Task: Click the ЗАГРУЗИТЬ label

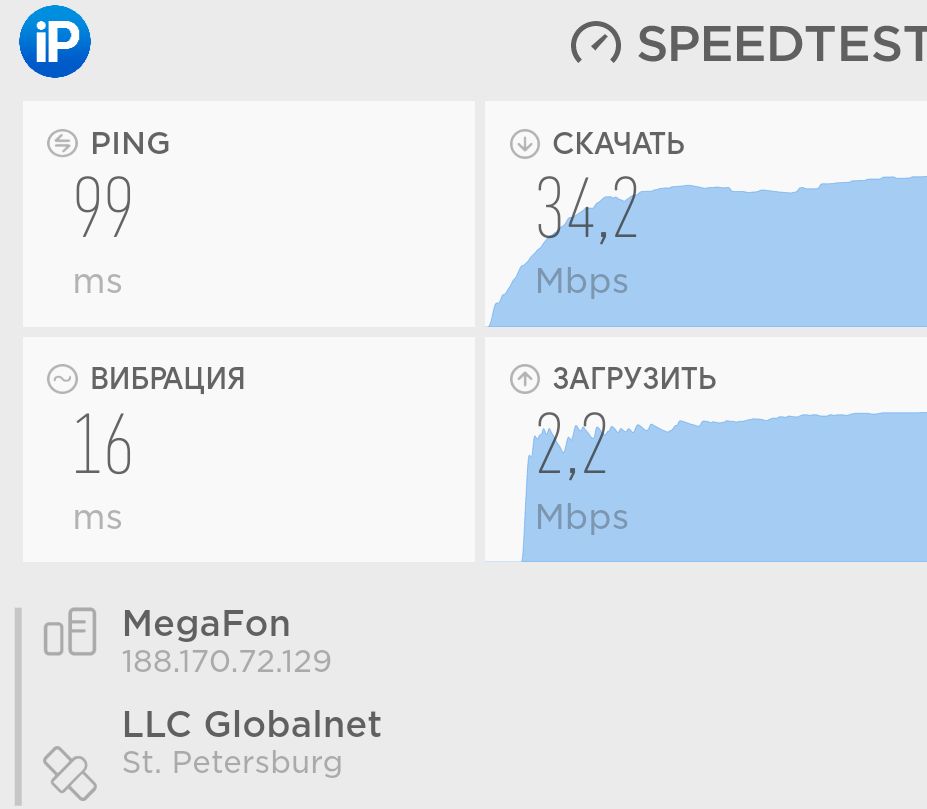Action: (x=634, y=379)
